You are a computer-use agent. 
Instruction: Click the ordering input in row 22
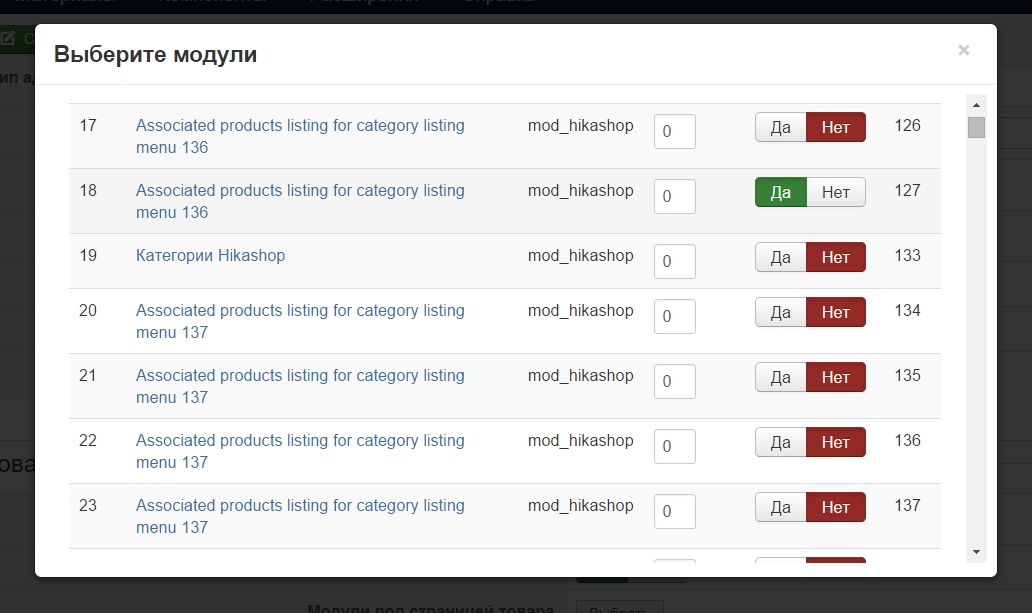pyautogui.click(x=674, y=446)
